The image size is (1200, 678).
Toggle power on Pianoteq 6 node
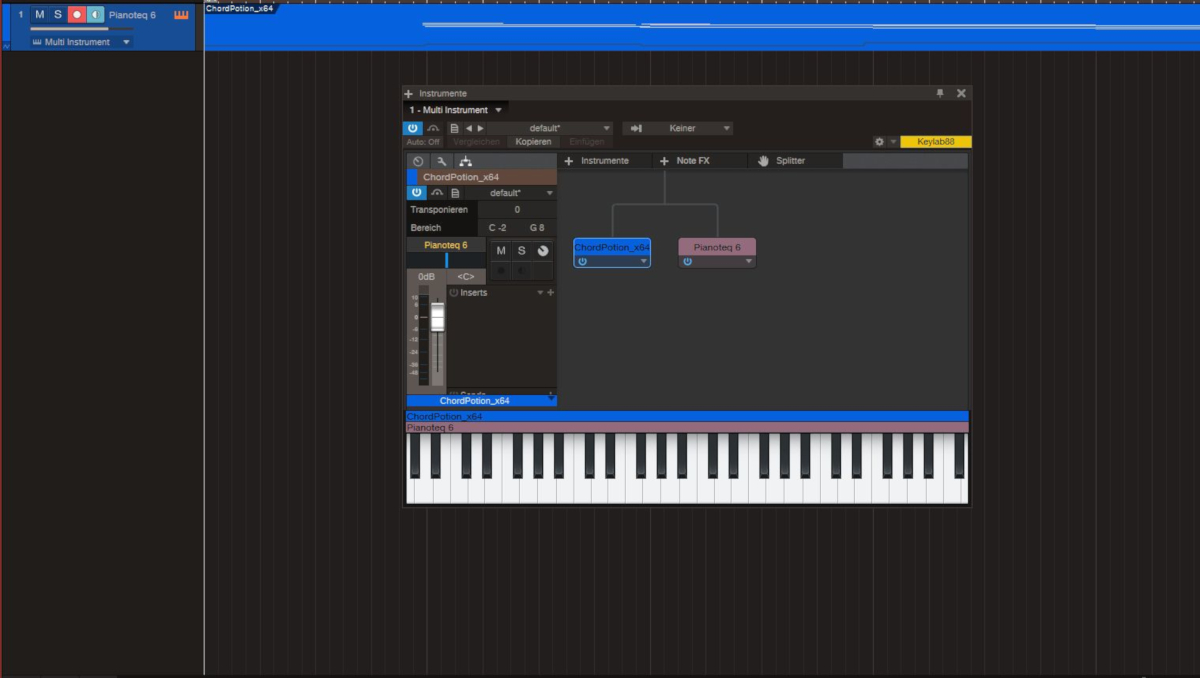(x=687, y=261)
